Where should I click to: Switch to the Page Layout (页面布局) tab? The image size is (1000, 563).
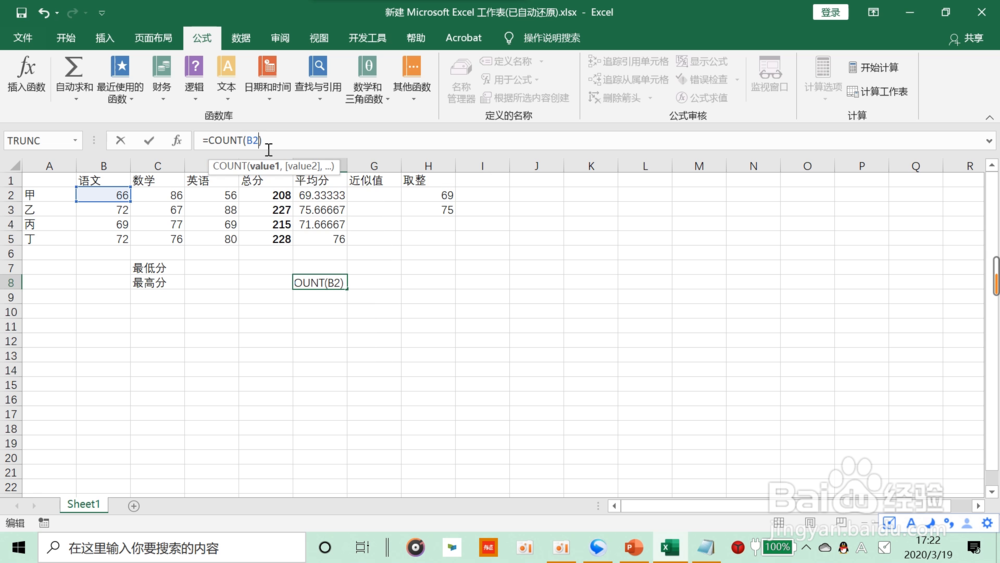coord(153,38)
